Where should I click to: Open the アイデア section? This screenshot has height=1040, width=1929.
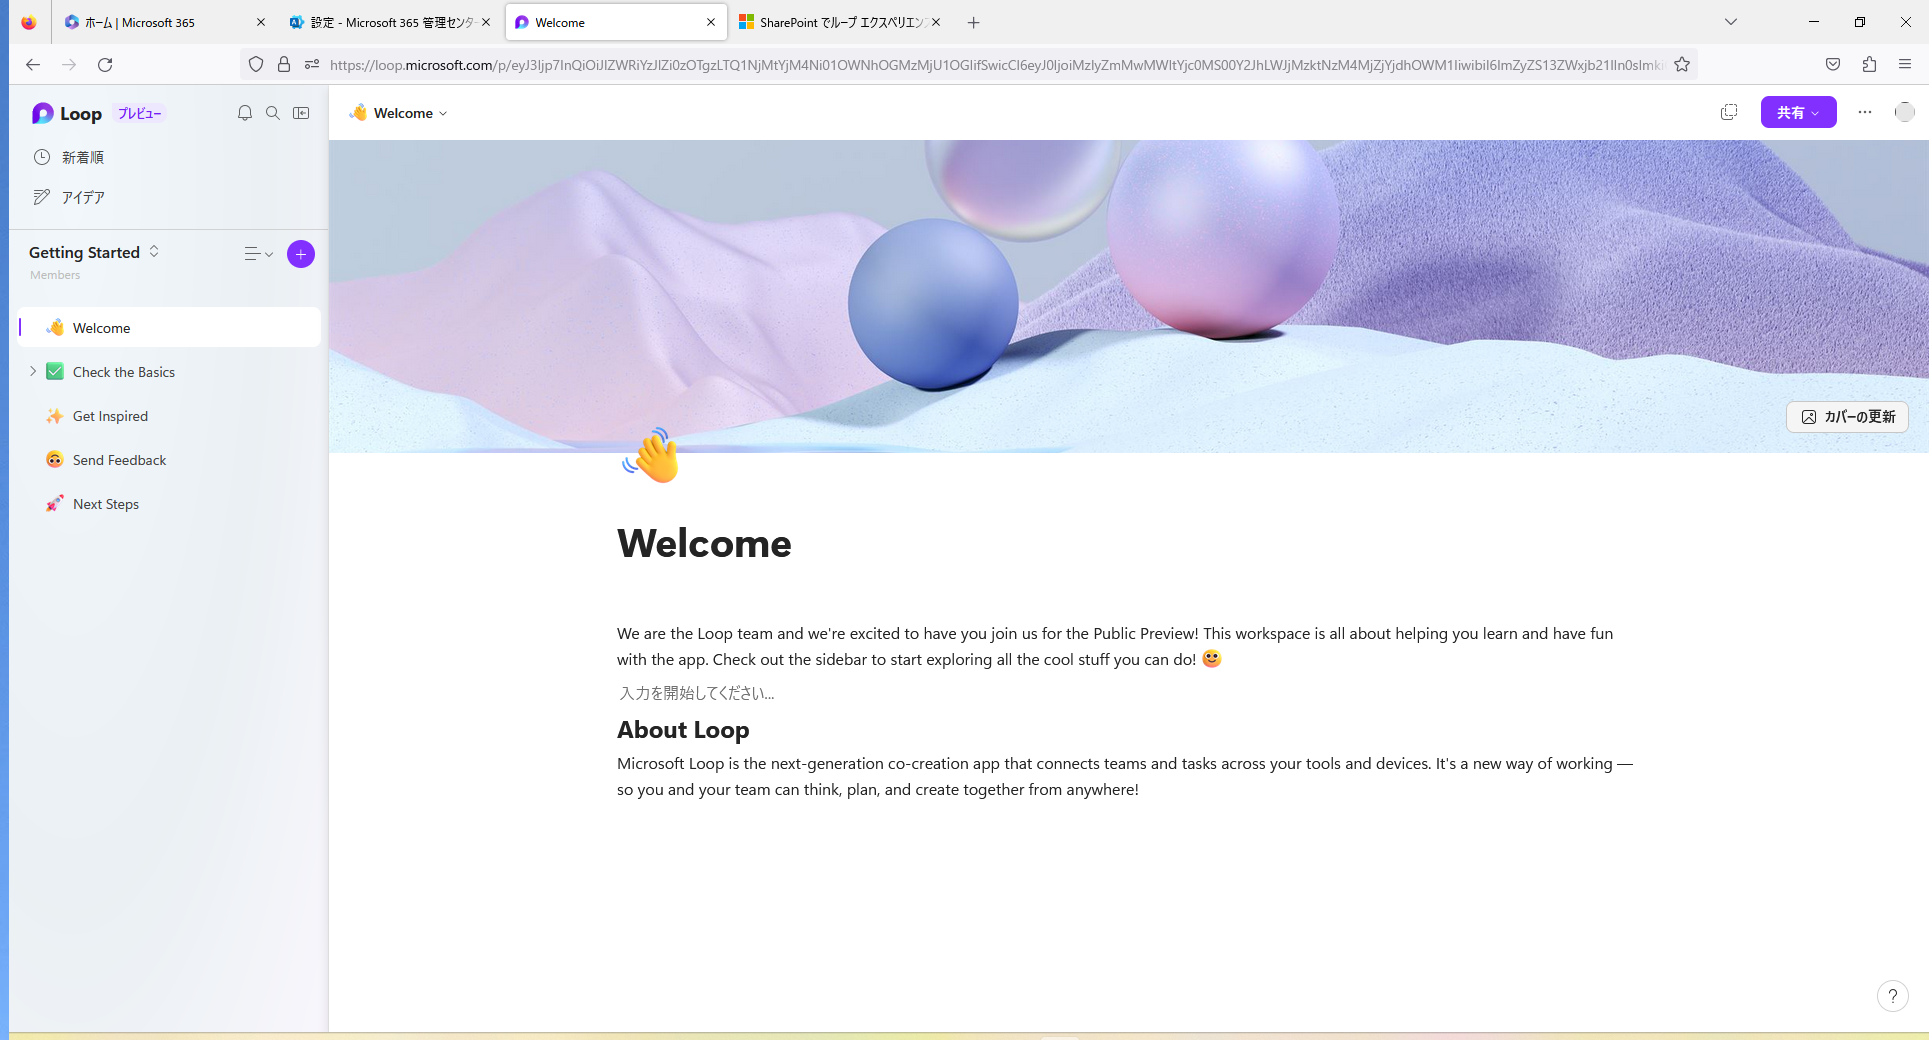click(x=82, y=197)
